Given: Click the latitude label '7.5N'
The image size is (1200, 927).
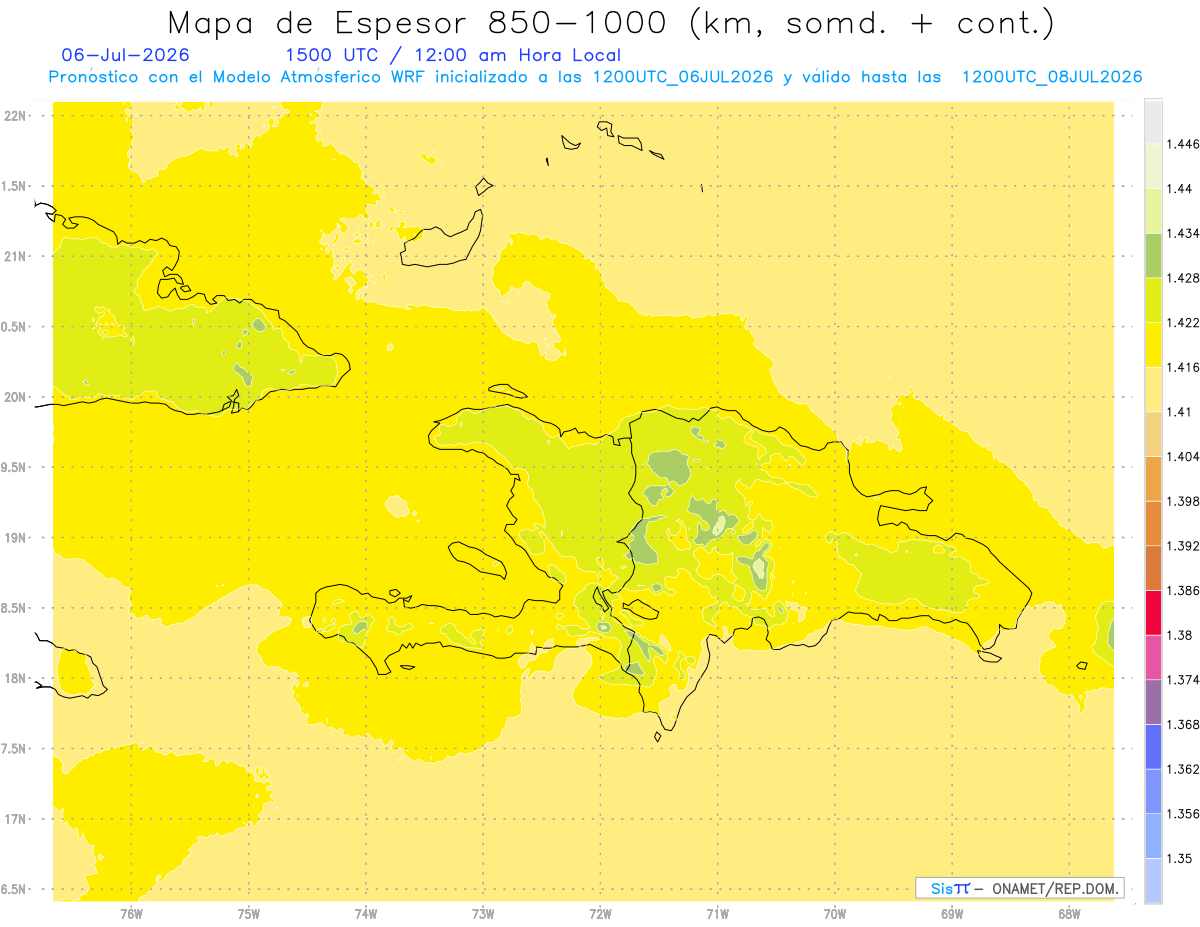Looking at the screenshot, I should [x=15, y=749].
